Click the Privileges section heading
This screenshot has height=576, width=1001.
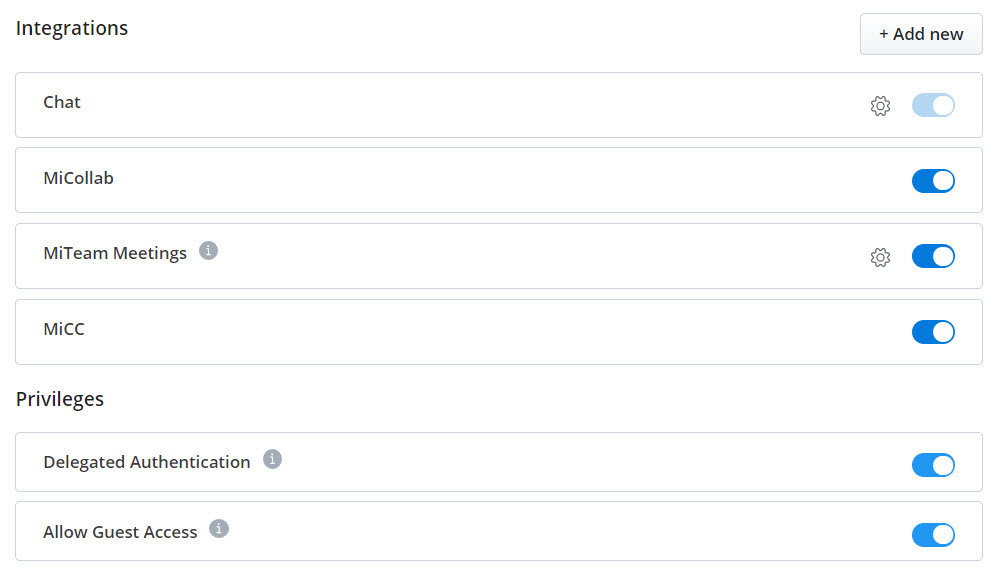pos(60,399)
